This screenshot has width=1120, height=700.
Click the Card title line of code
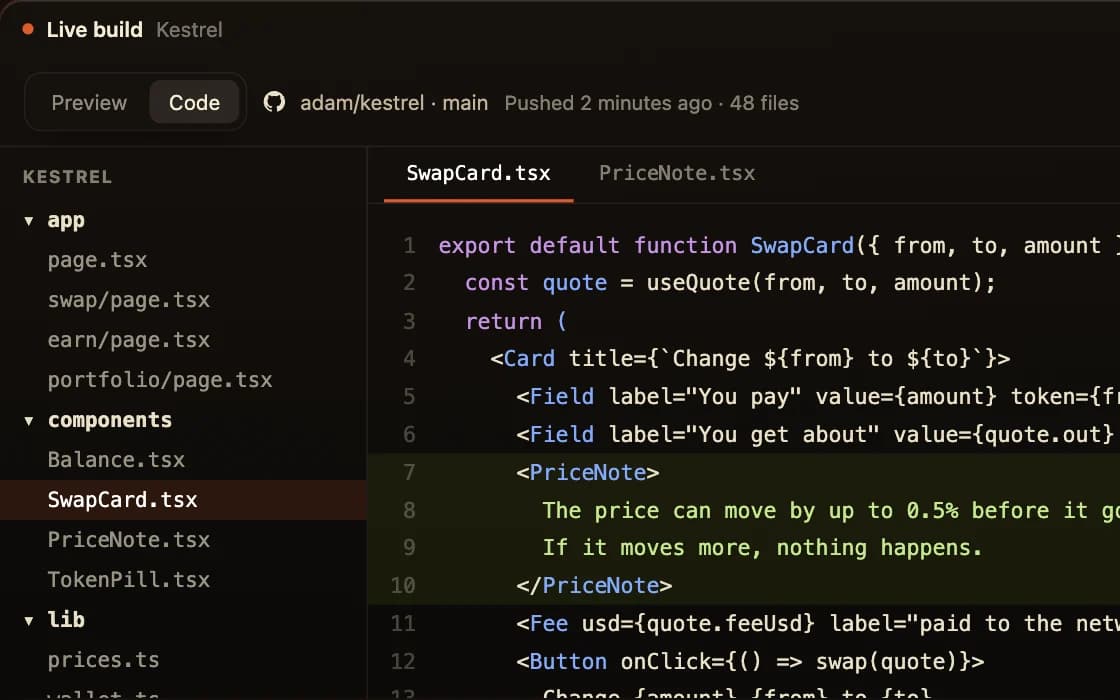click(x=750, y=359)
